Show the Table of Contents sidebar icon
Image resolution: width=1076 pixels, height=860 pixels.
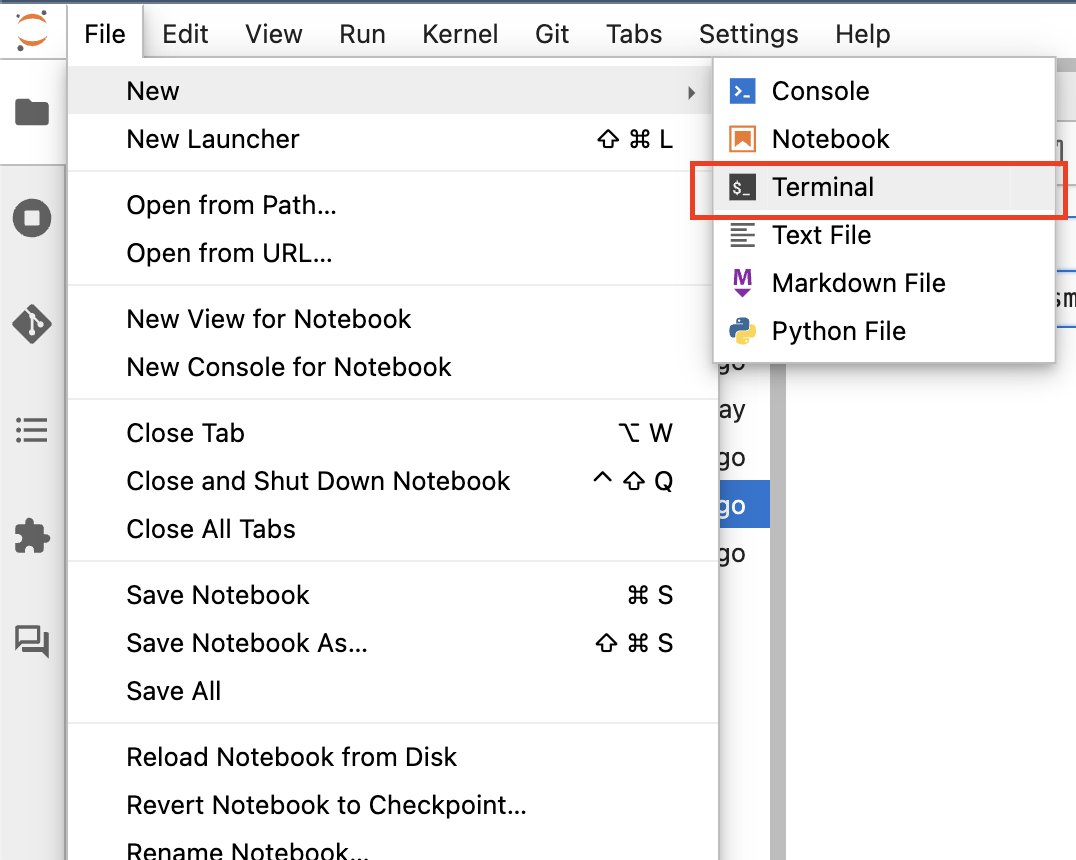pyautogui.click(x=32, y=430)
